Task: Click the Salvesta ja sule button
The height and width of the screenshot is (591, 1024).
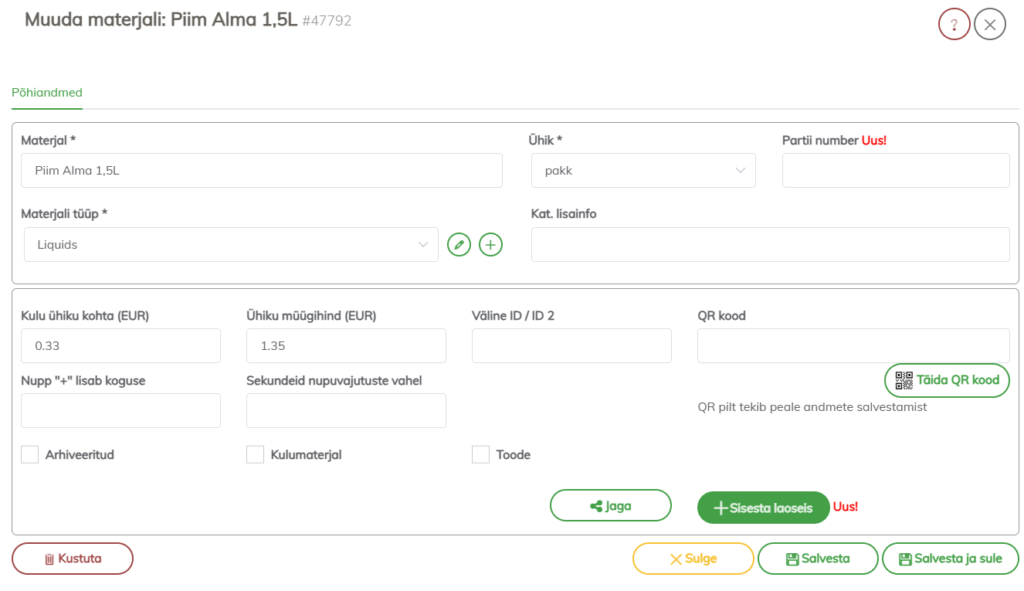Action: point(949,559)
